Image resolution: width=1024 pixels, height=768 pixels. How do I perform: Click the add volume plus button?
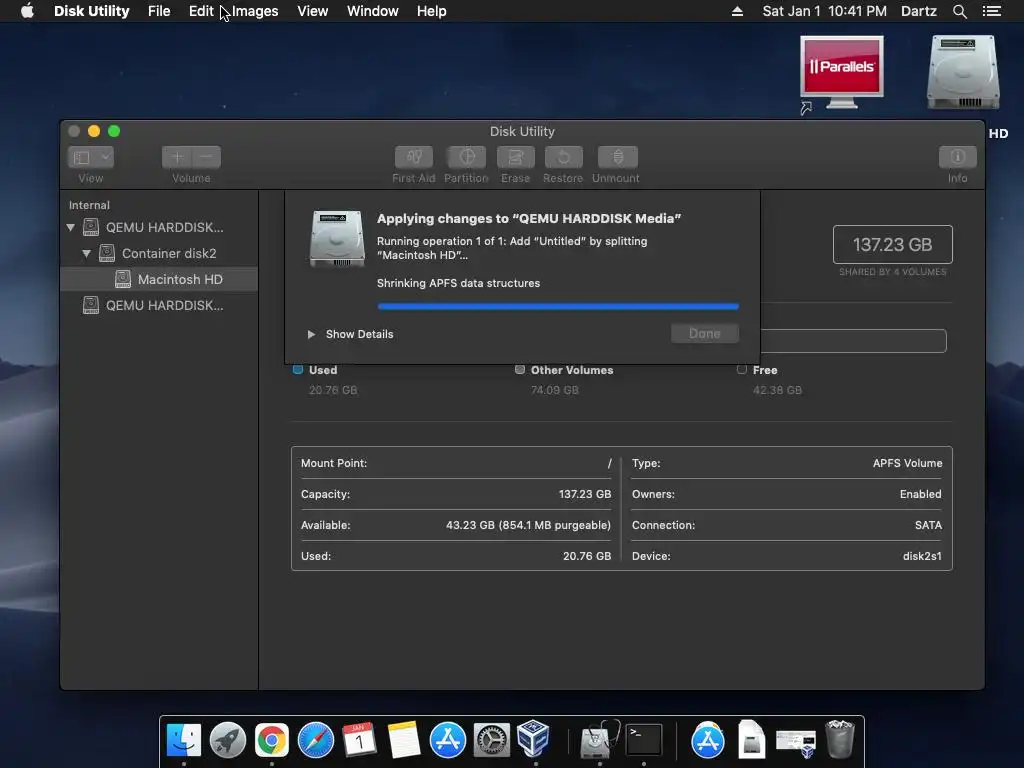click(176, 157)
